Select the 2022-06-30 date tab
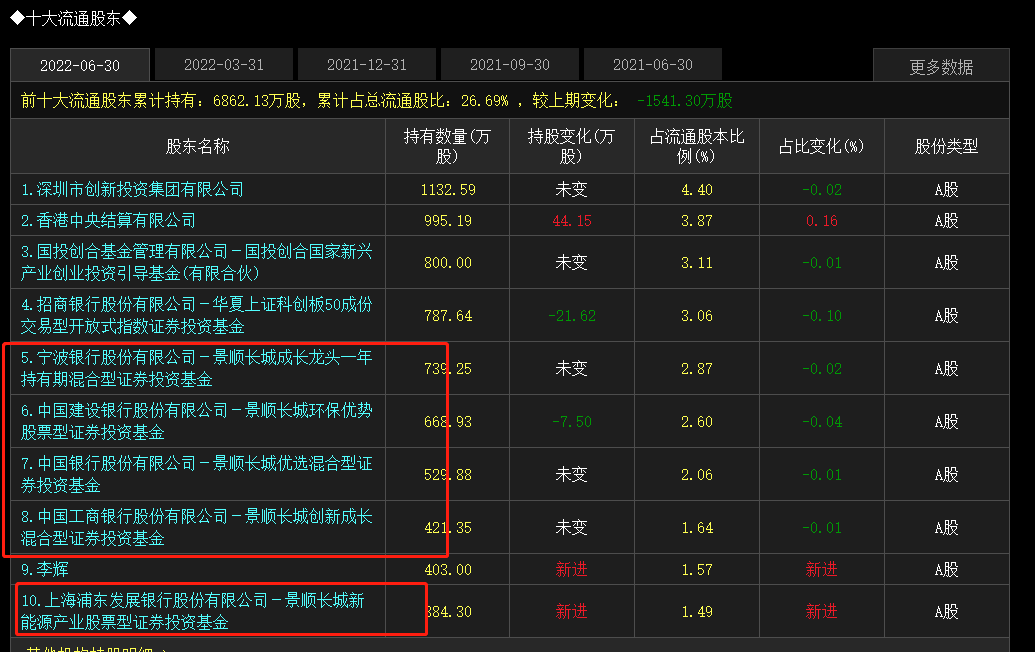This screenshot has width=1035, height=652. [x=80, y=65]
